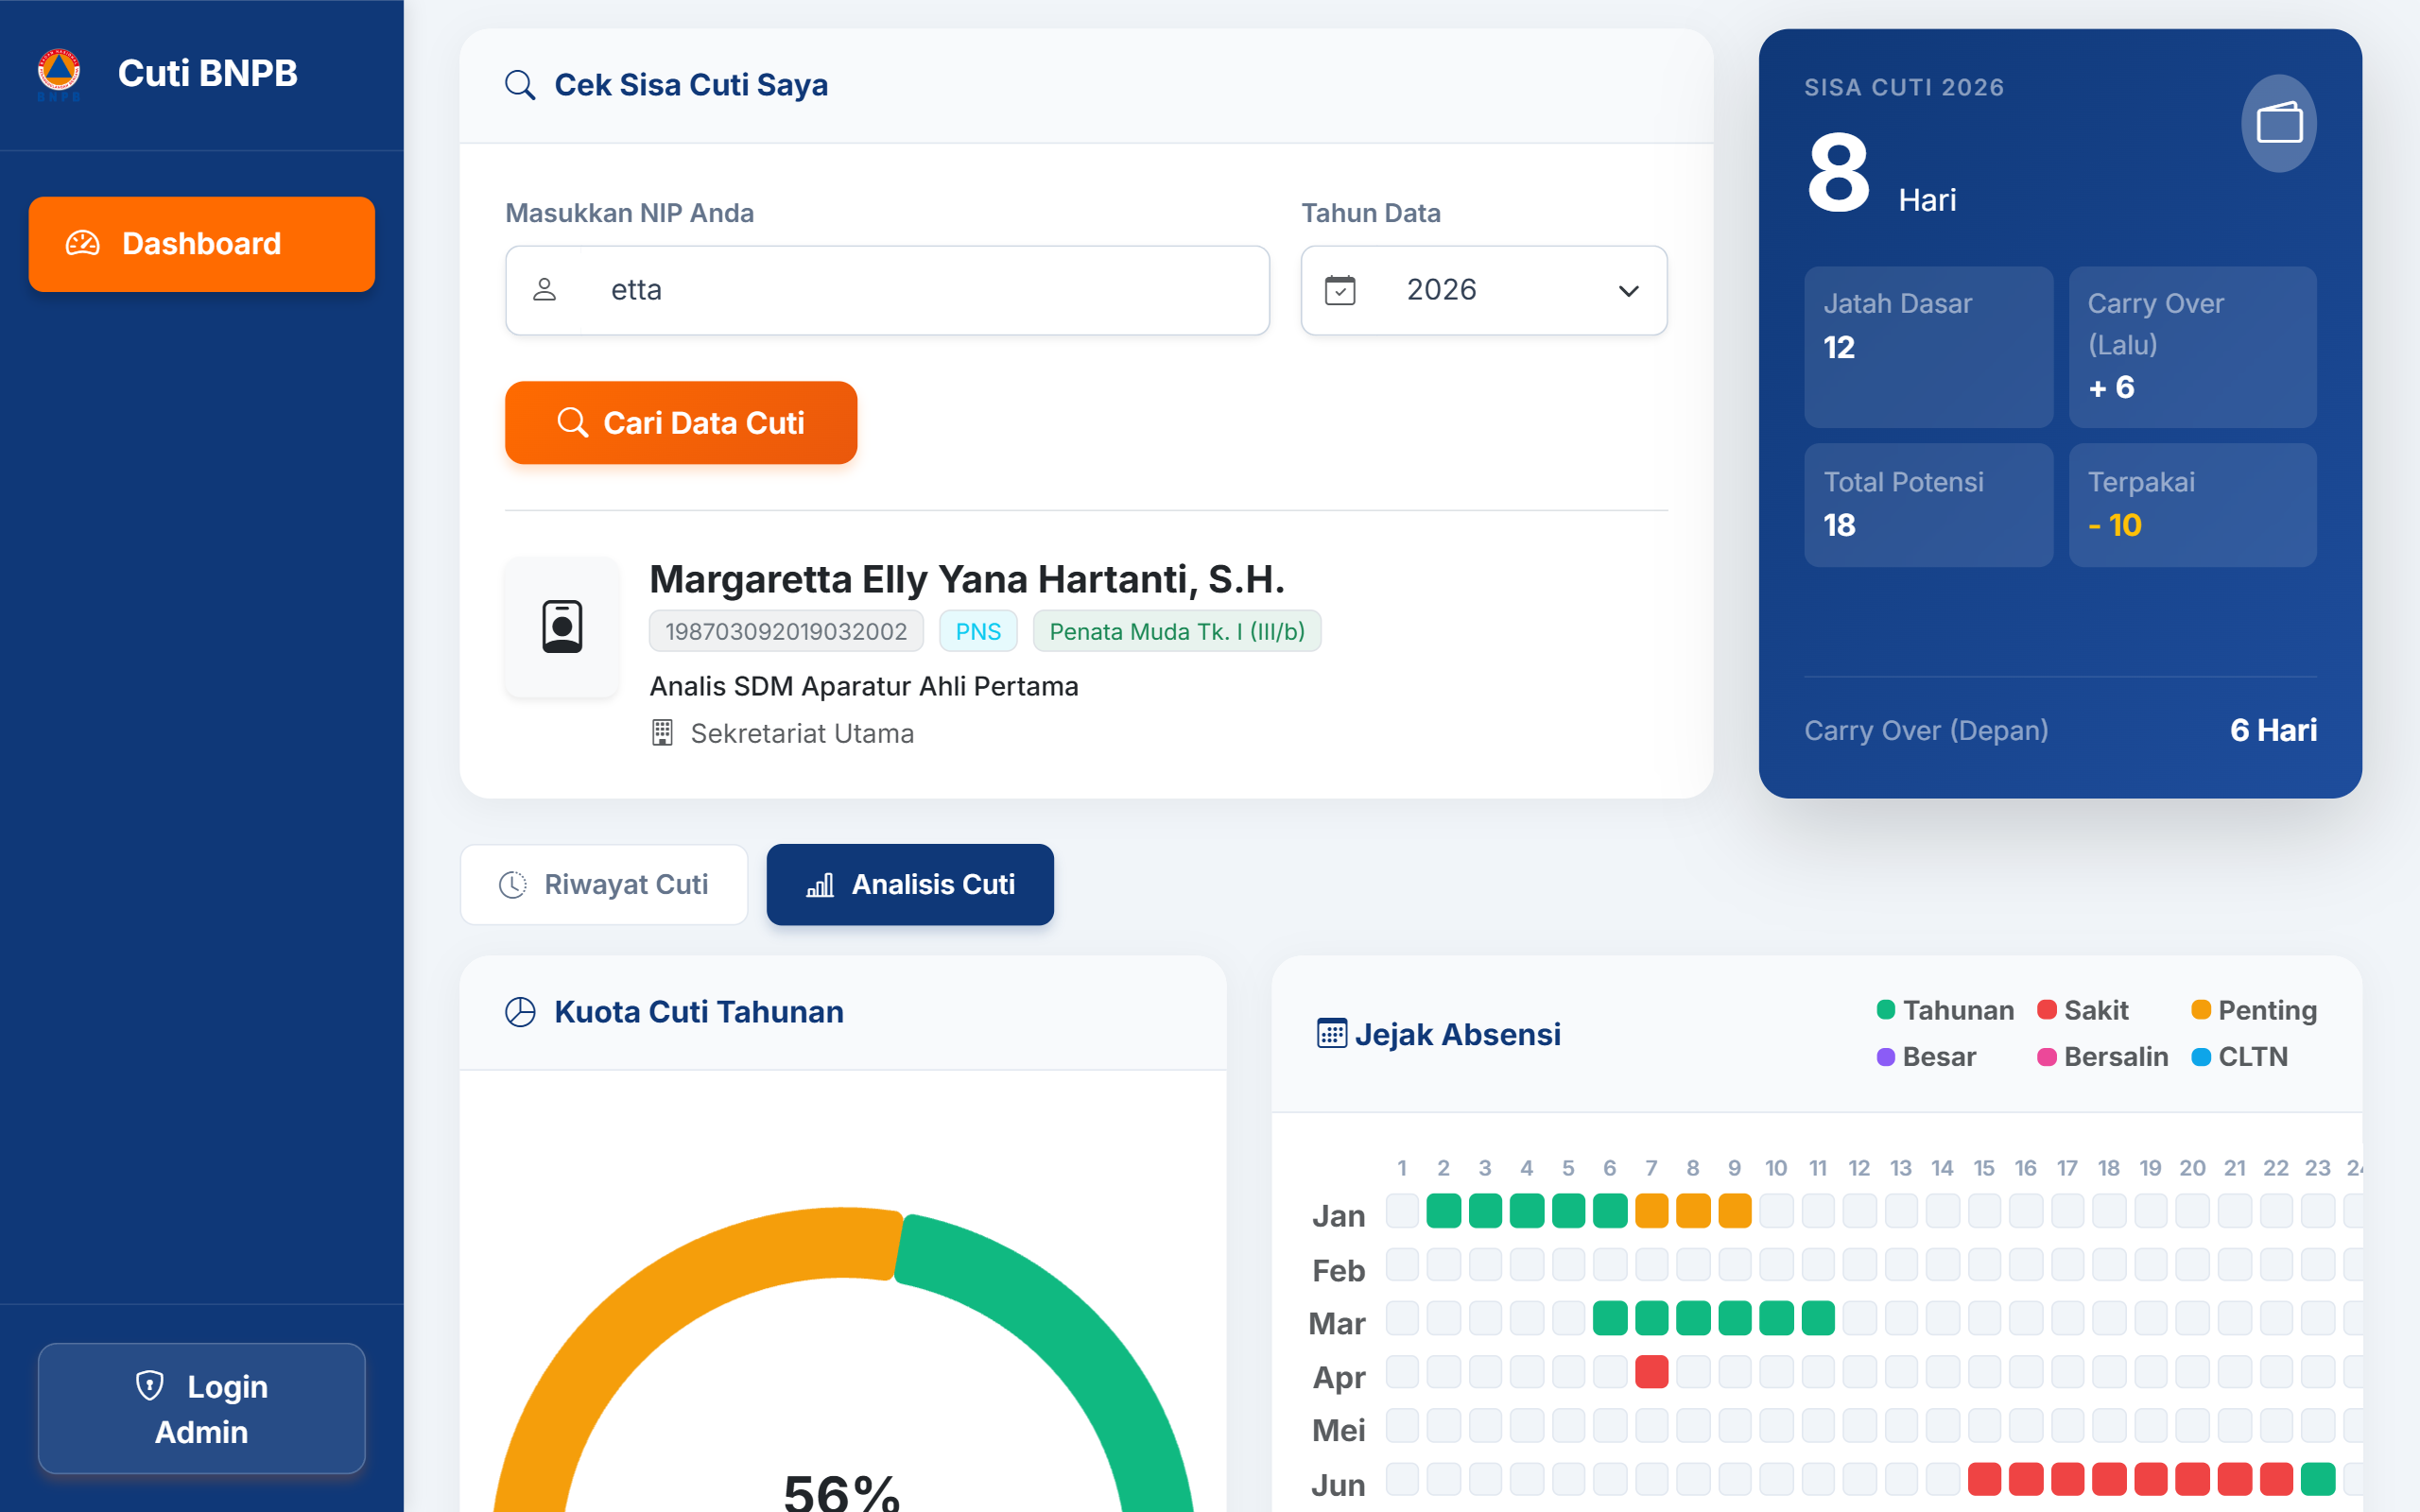Click the Mar row label in Jejak Absensi
This screenshot has height=1512, width=2420.
(x=1337, y=1323)
